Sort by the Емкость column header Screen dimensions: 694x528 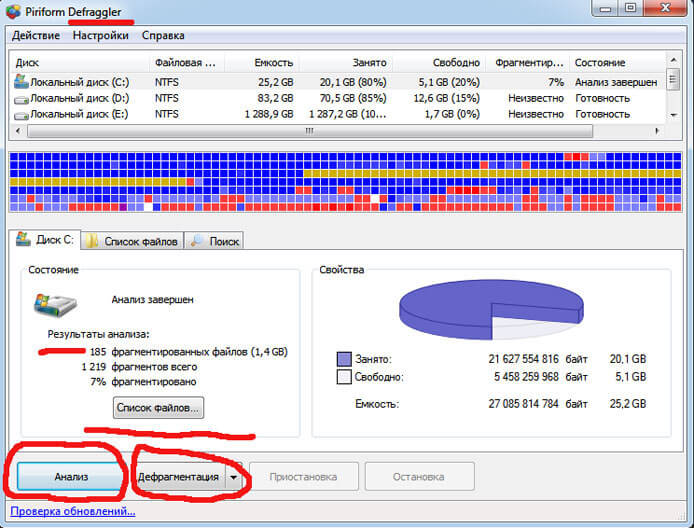(262, 63)
